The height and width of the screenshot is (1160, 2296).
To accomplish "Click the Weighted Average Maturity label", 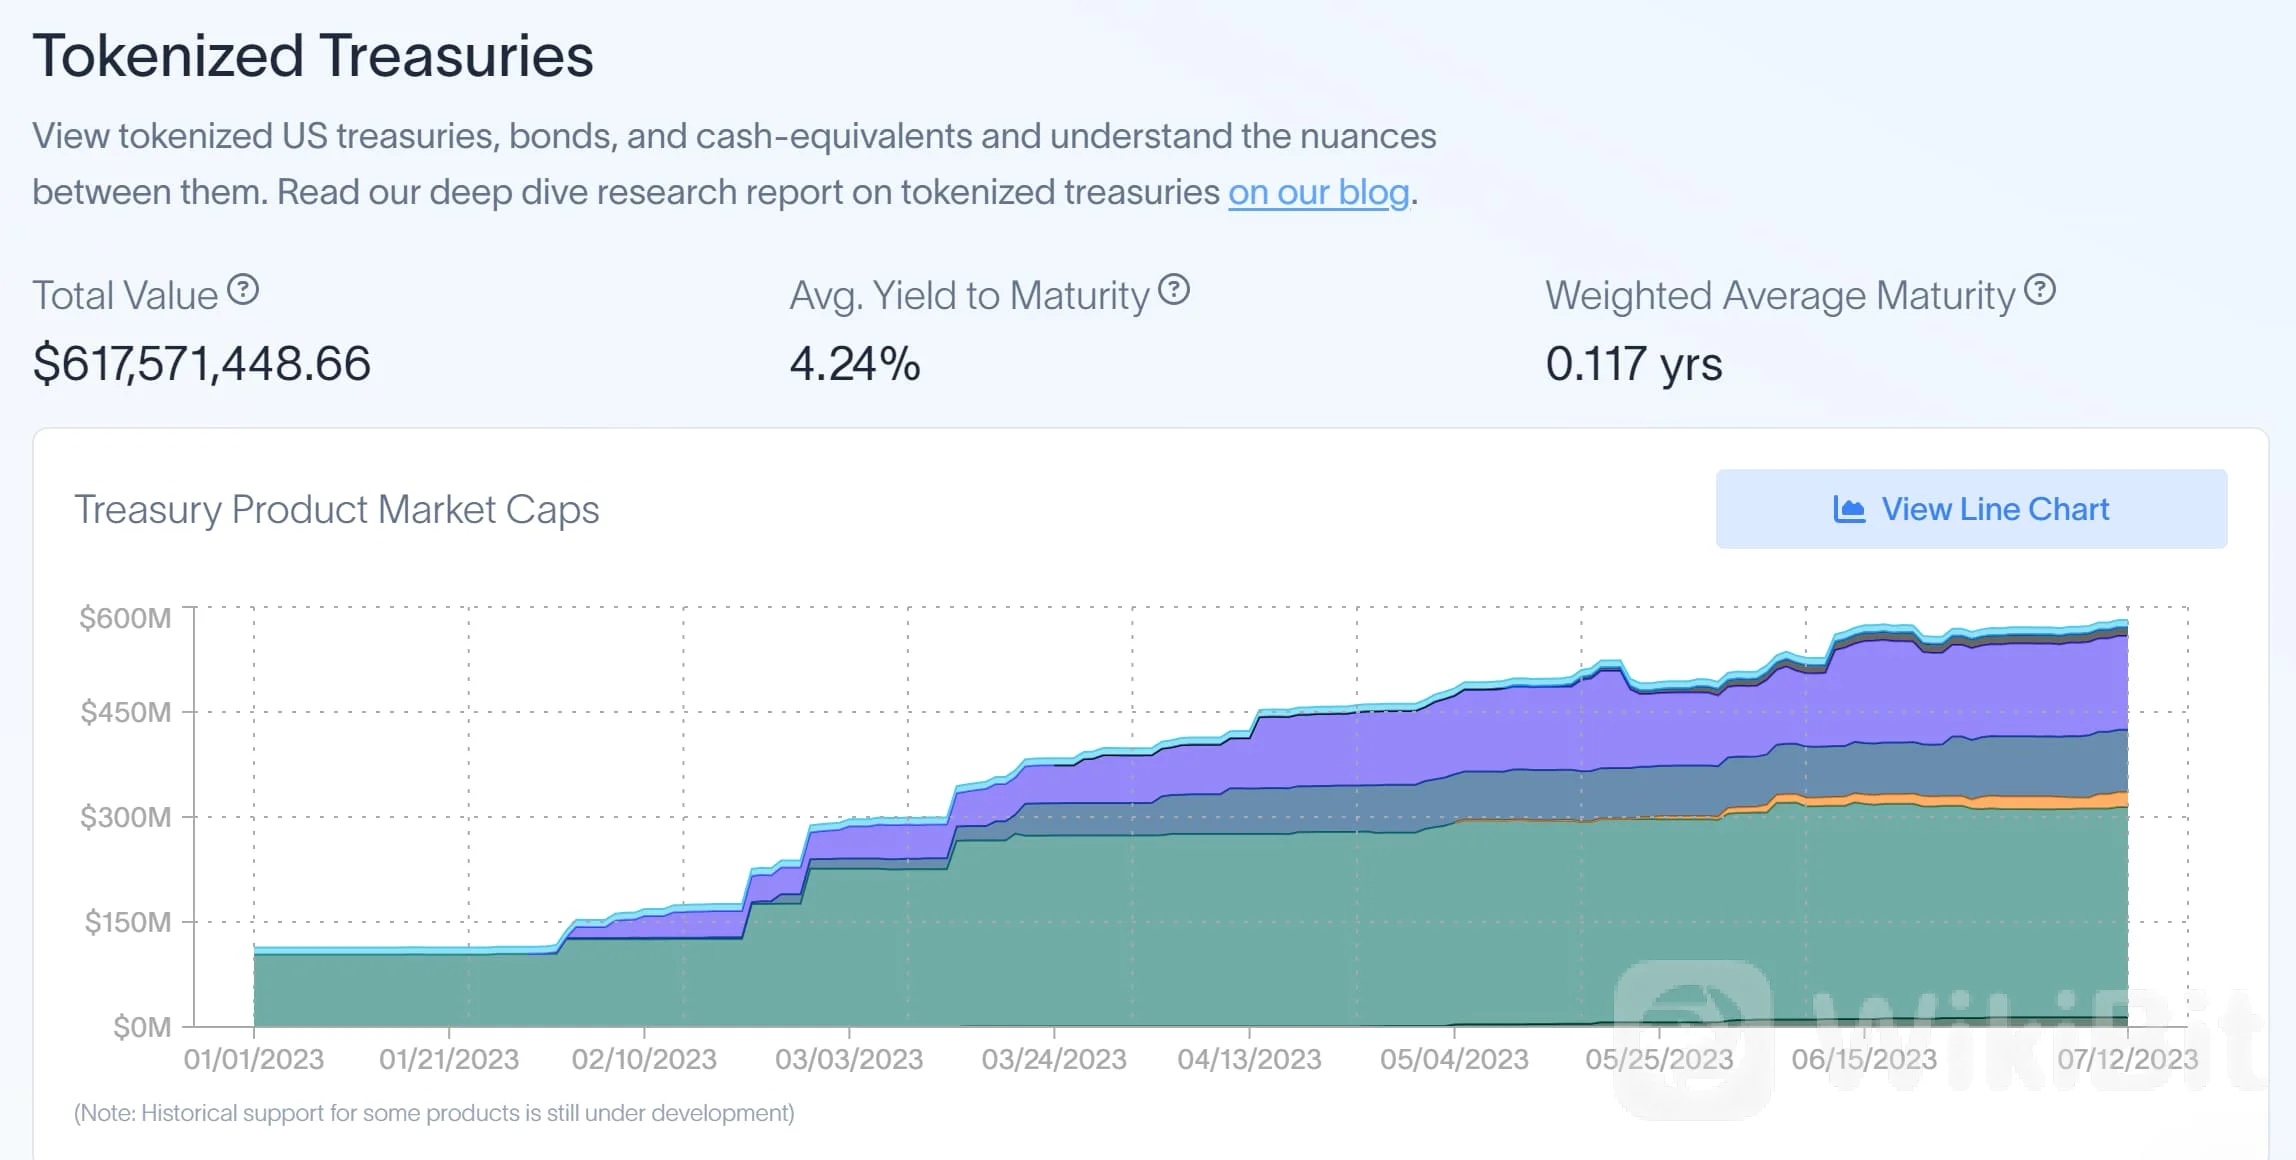I will point(1780,296).
